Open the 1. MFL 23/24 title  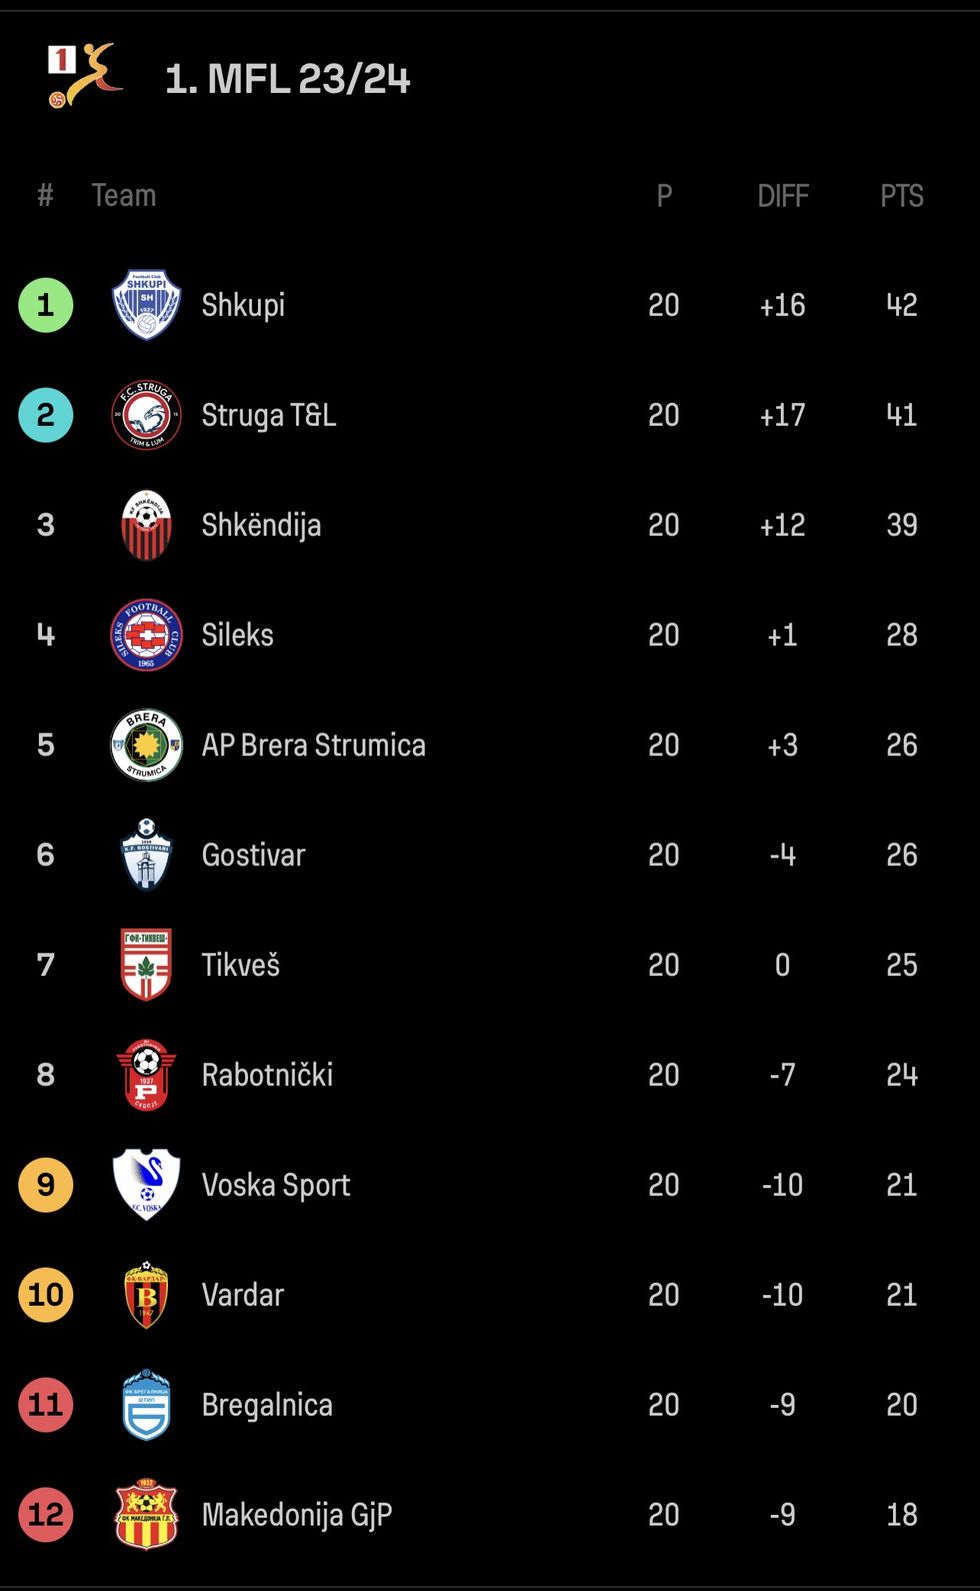(x=288, y=79)
